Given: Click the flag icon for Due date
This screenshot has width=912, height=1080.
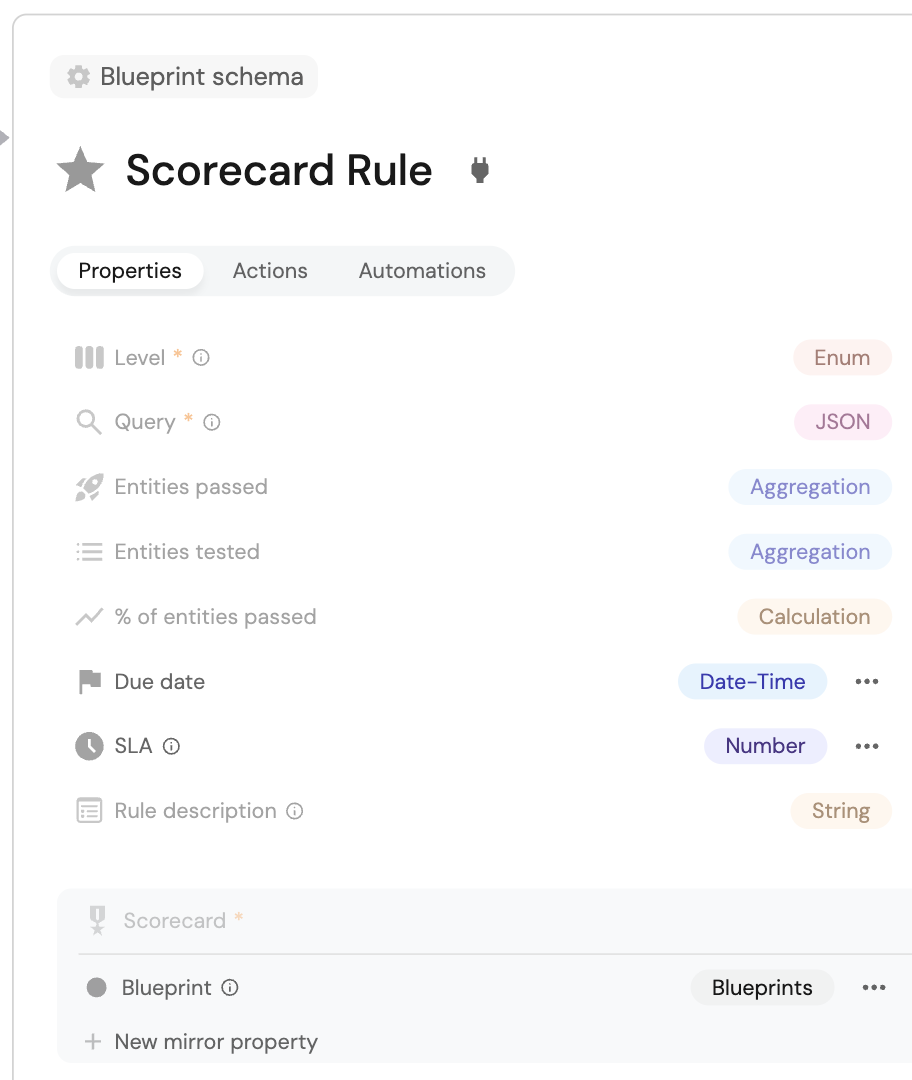Looking at the screenshot, I should [x=90, y=682].
